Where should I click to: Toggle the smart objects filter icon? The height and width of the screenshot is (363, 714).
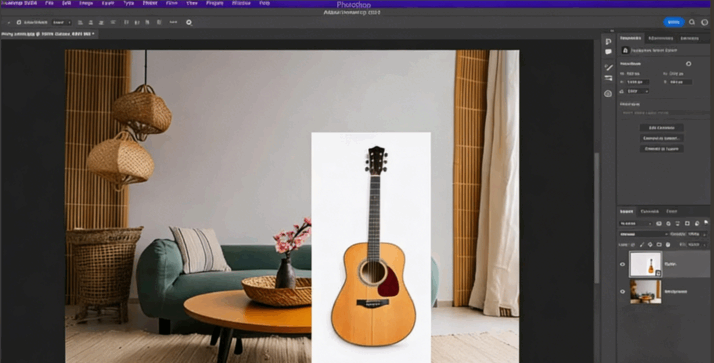point(697,224)
